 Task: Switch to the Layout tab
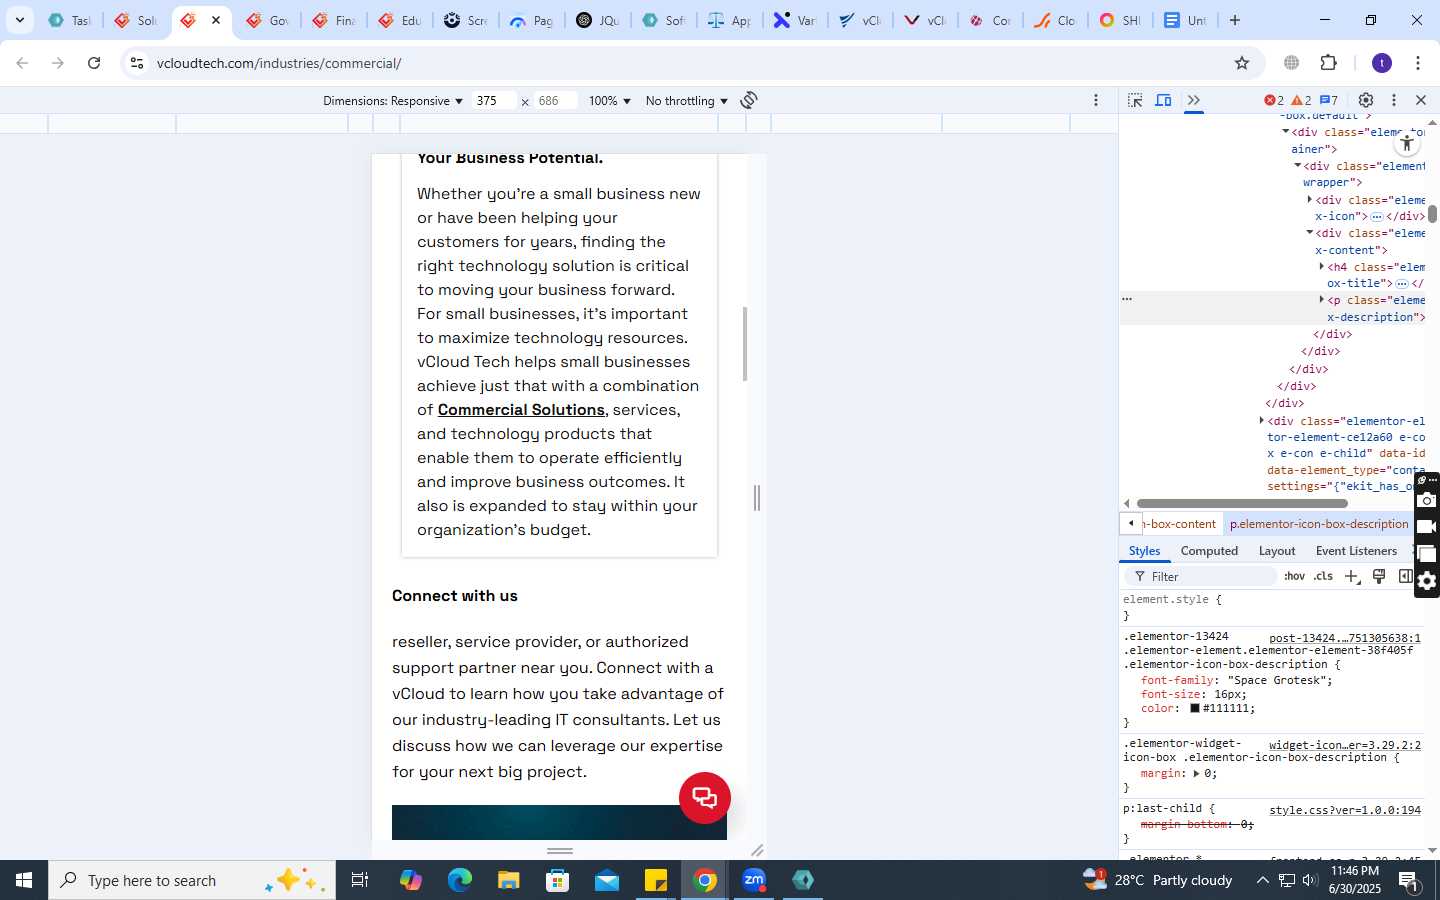tap(1277, 551)
